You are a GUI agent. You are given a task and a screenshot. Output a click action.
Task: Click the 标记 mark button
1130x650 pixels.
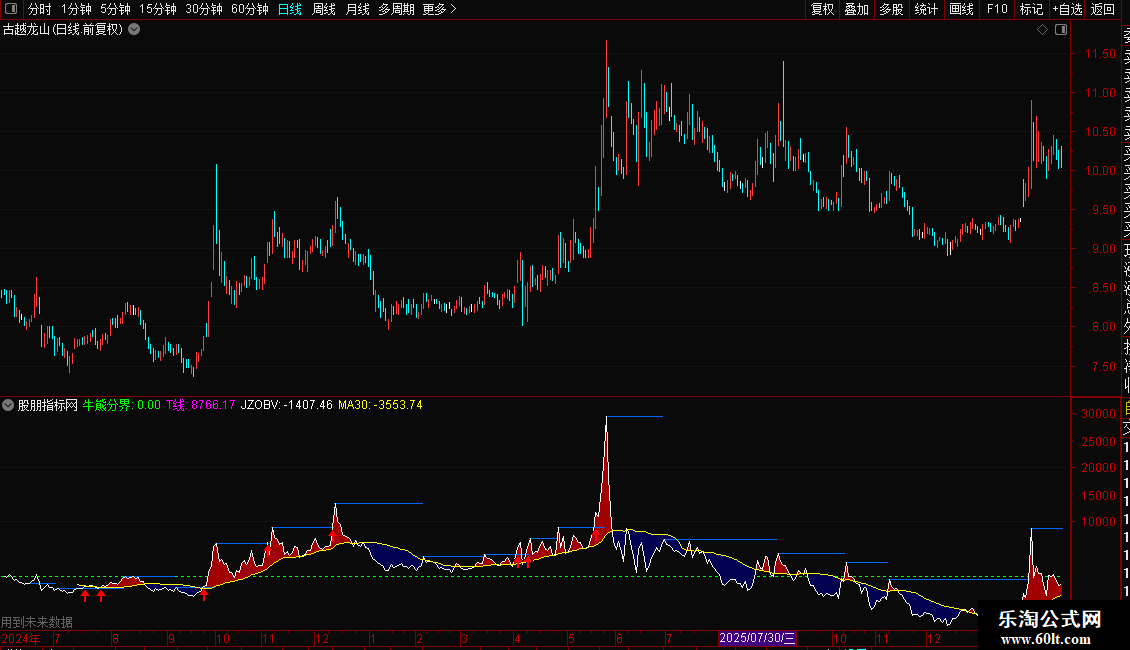pyautogui.click(x=1031, y=9)
